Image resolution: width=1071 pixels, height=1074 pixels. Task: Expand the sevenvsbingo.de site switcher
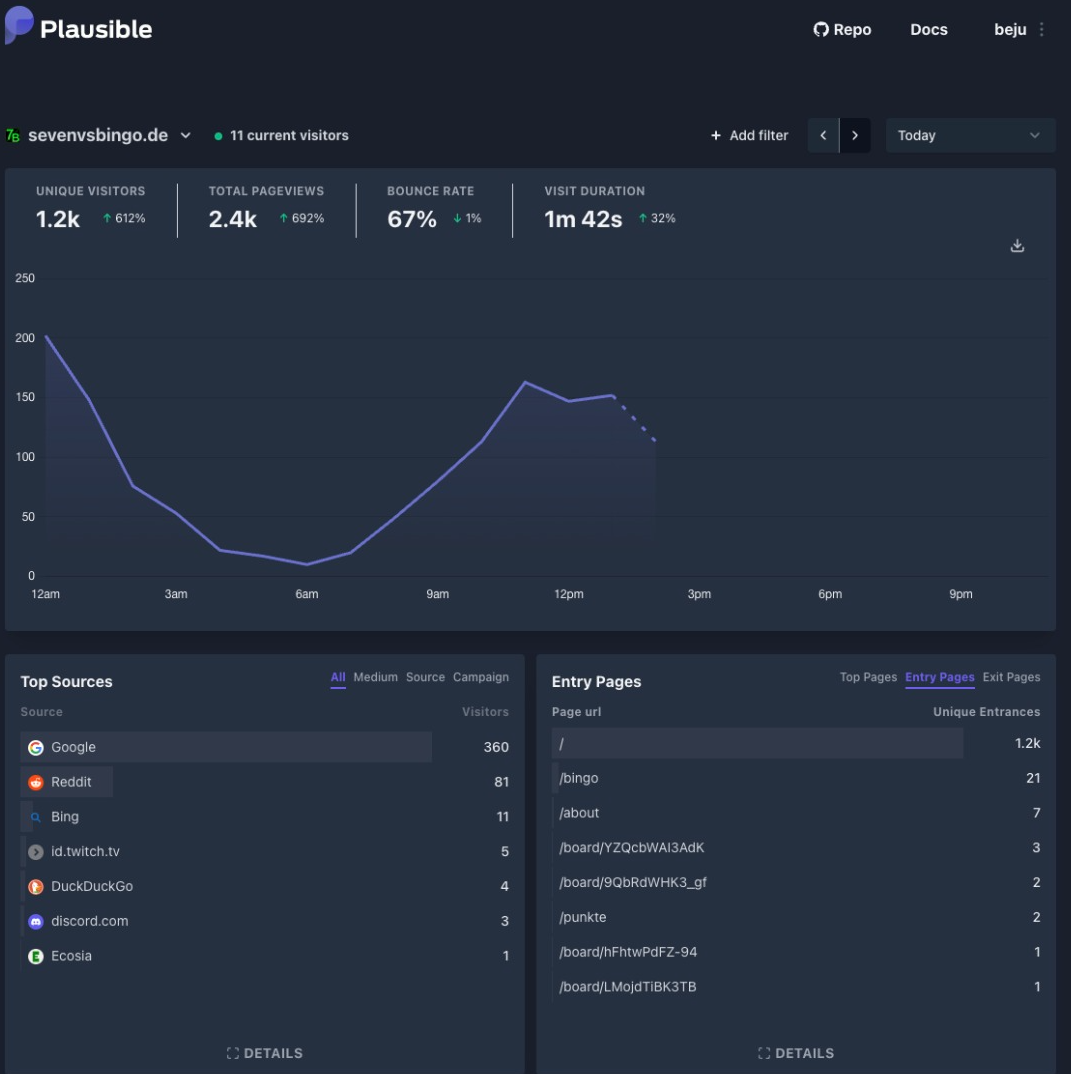(x=184, y=135)
